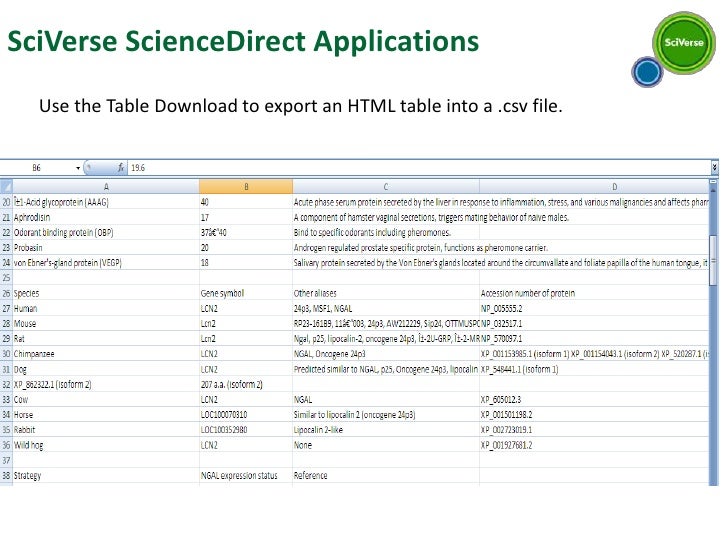Screen dimensions: 728x546
Task: Select column D header
Action: (594, 187)
